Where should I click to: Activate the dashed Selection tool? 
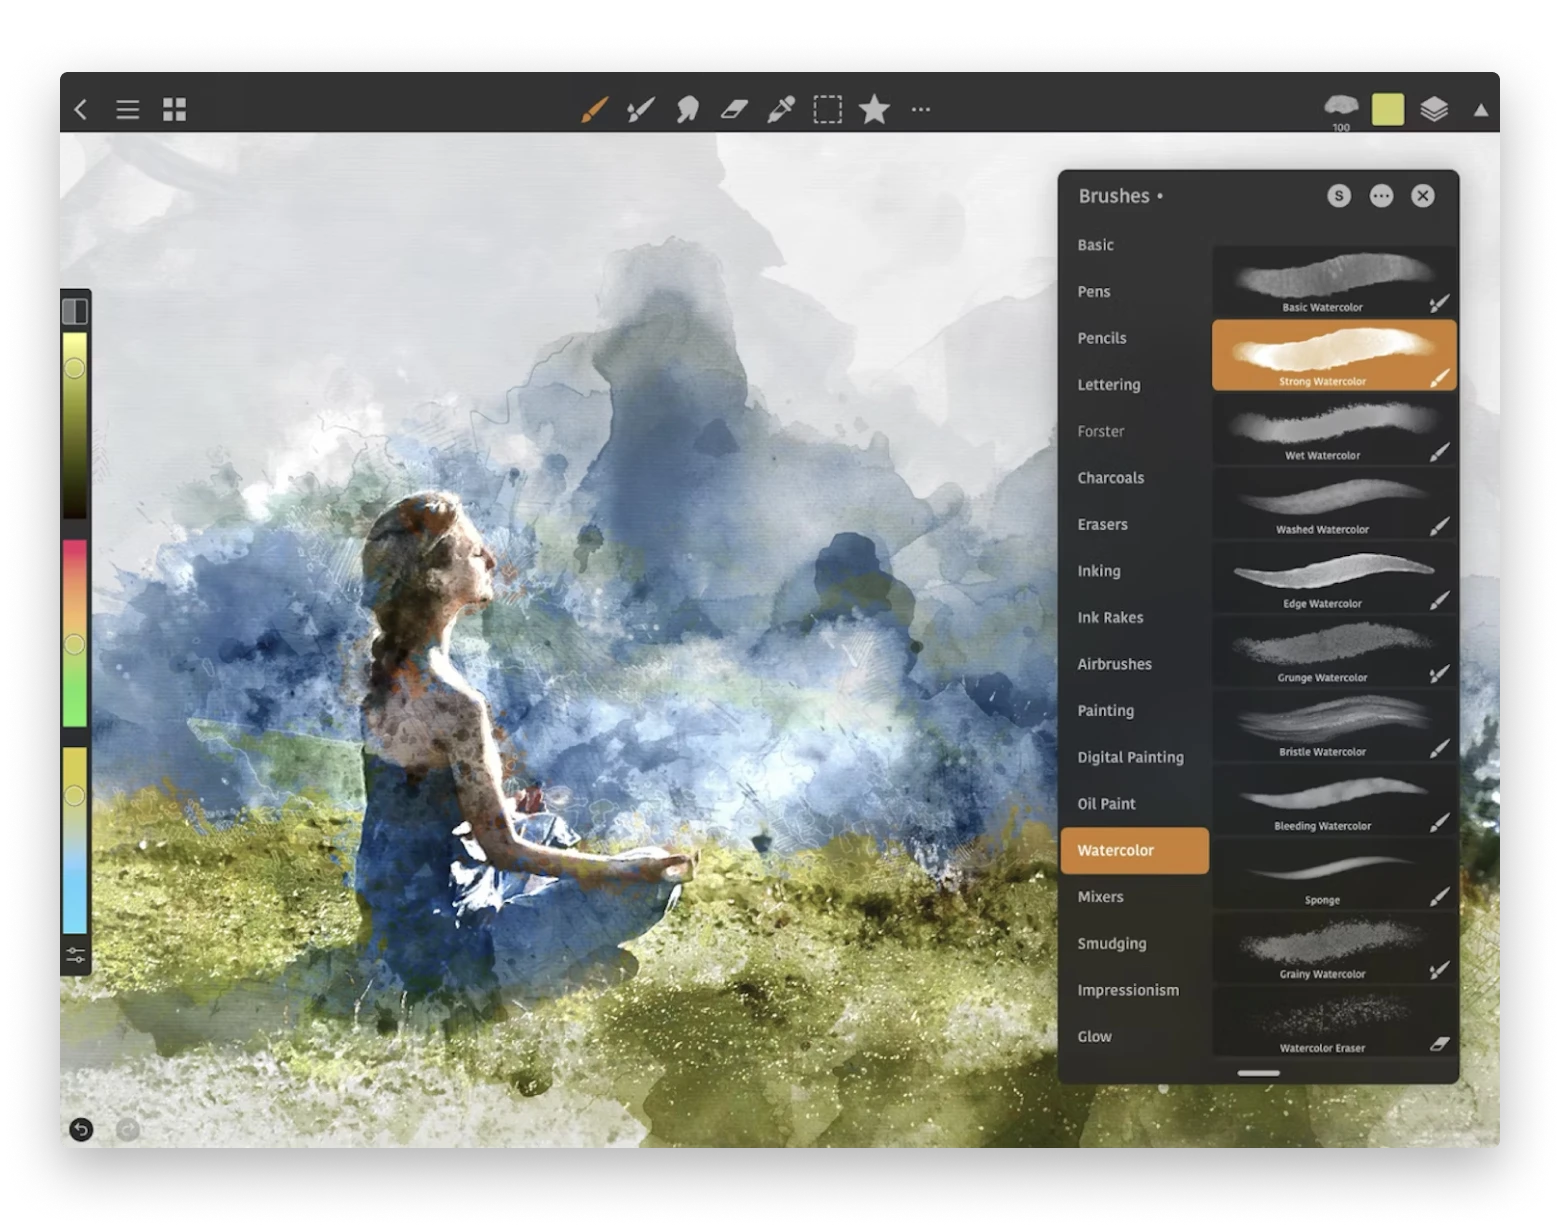[827, 109]
